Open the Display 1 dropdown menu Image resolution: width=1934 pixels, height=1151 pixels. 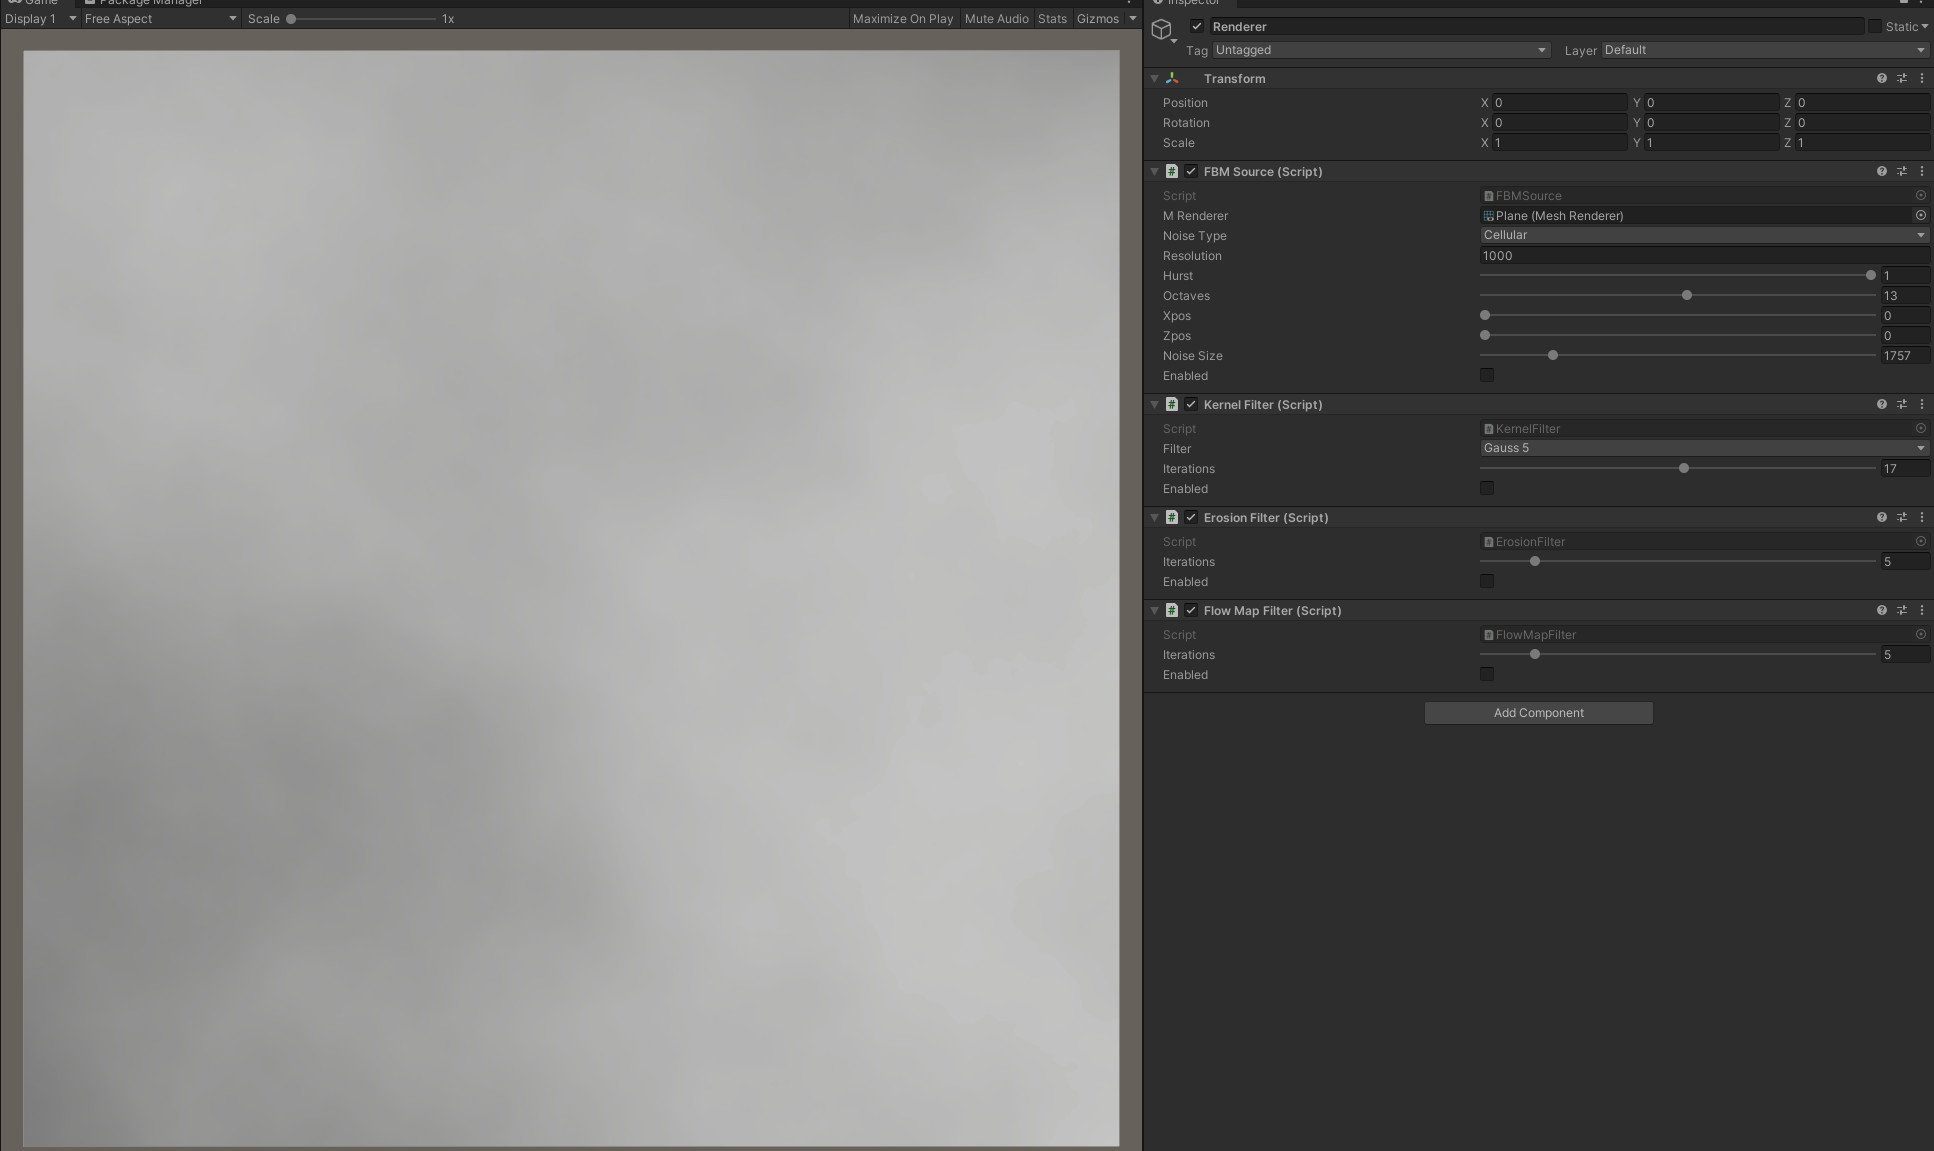[40, 19]
